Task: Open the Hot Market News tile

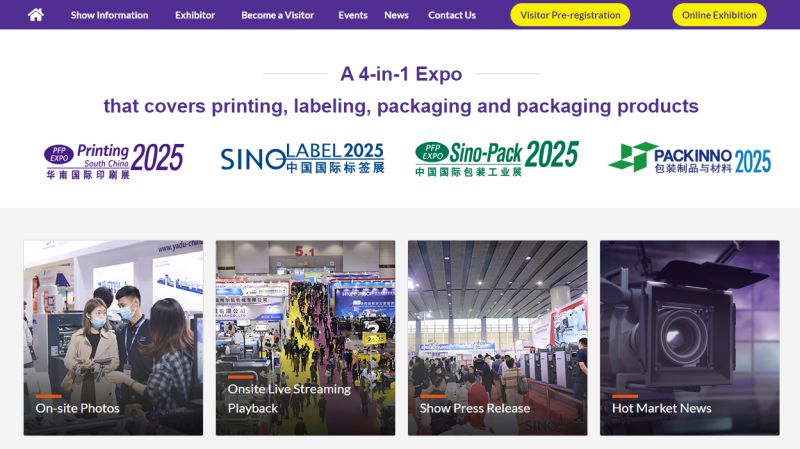Action: click(690, 338)
